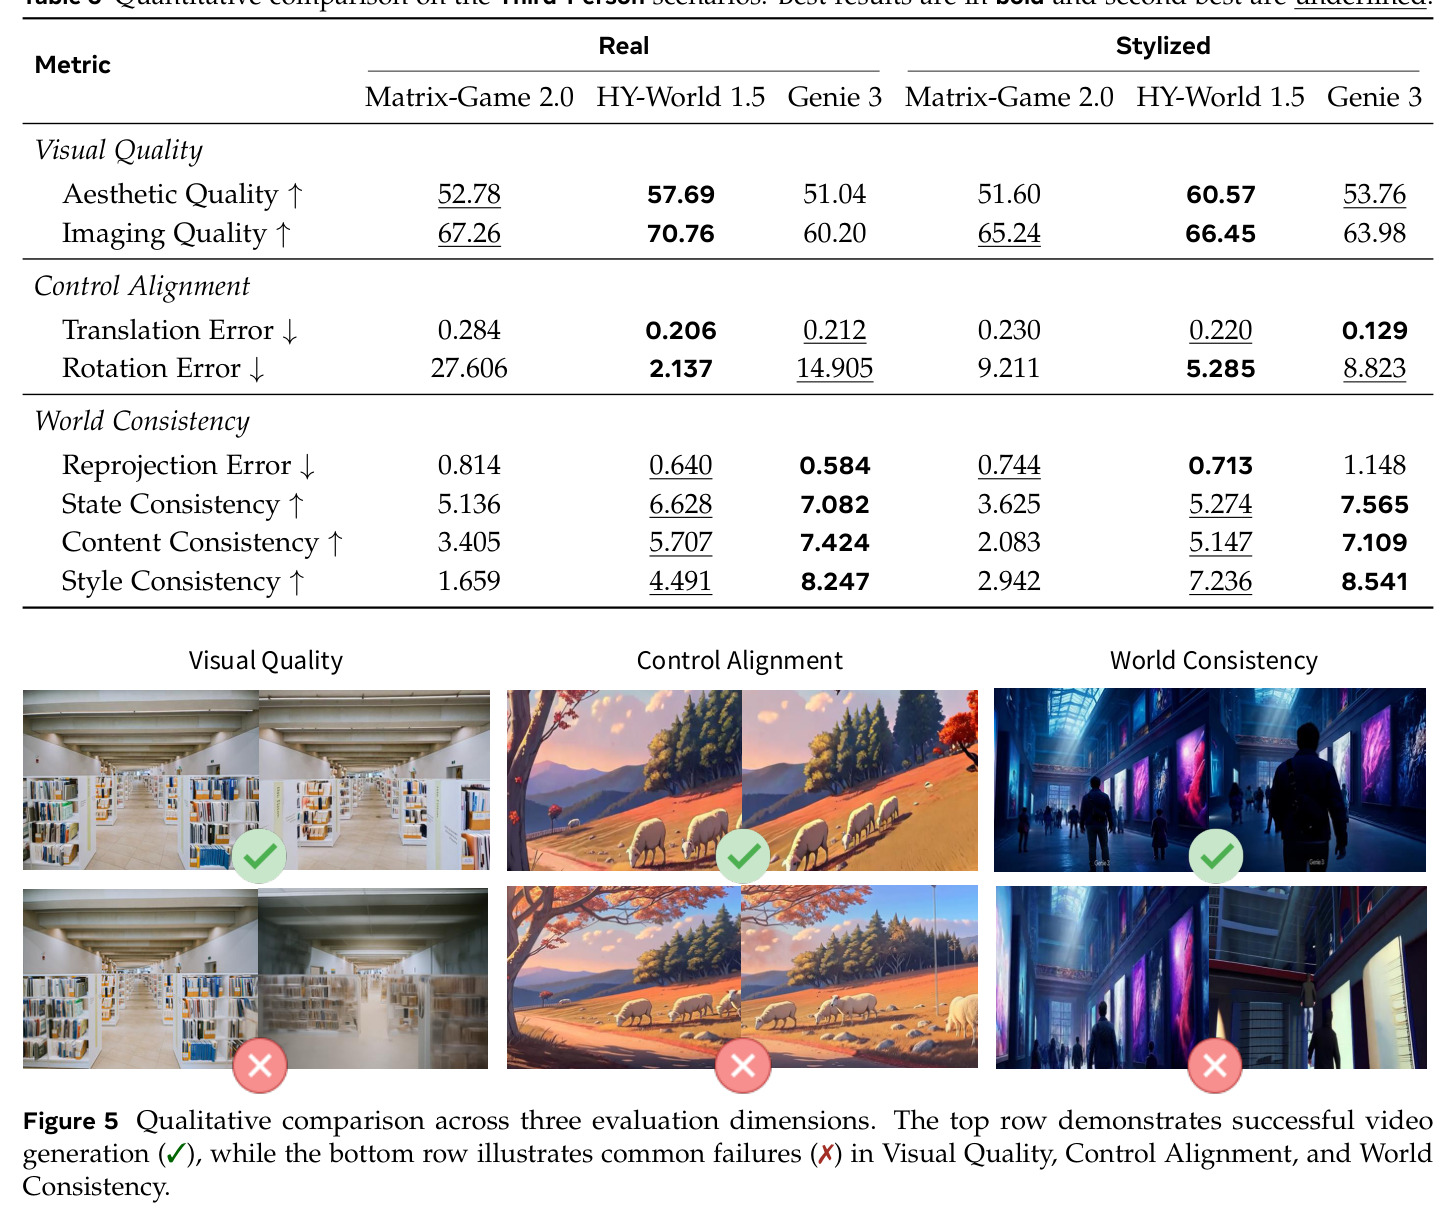Click the 'Rotation Error ↓' row label
This screenshot has height=1218, width=1456.
(x=164, y=368)
